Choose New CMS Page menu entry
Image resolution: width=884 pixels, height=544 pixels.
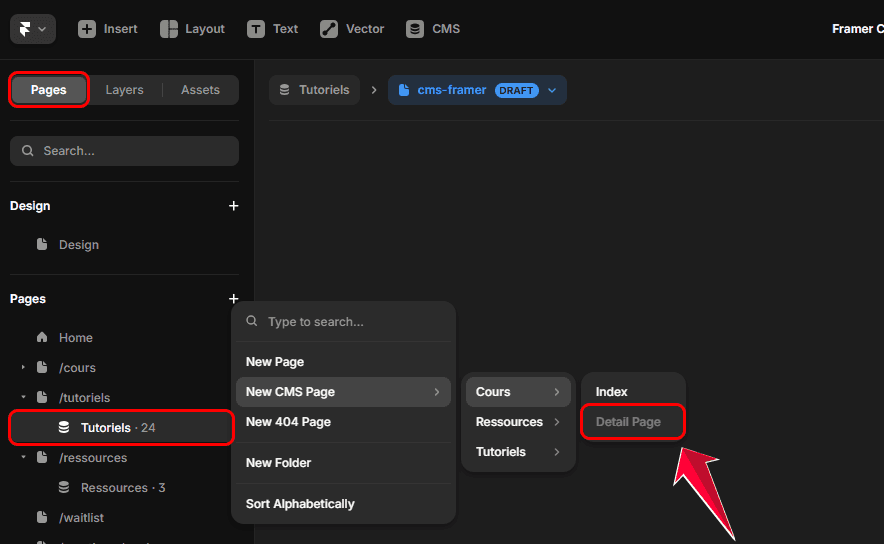pyautogui.click(x=343, y=392)
